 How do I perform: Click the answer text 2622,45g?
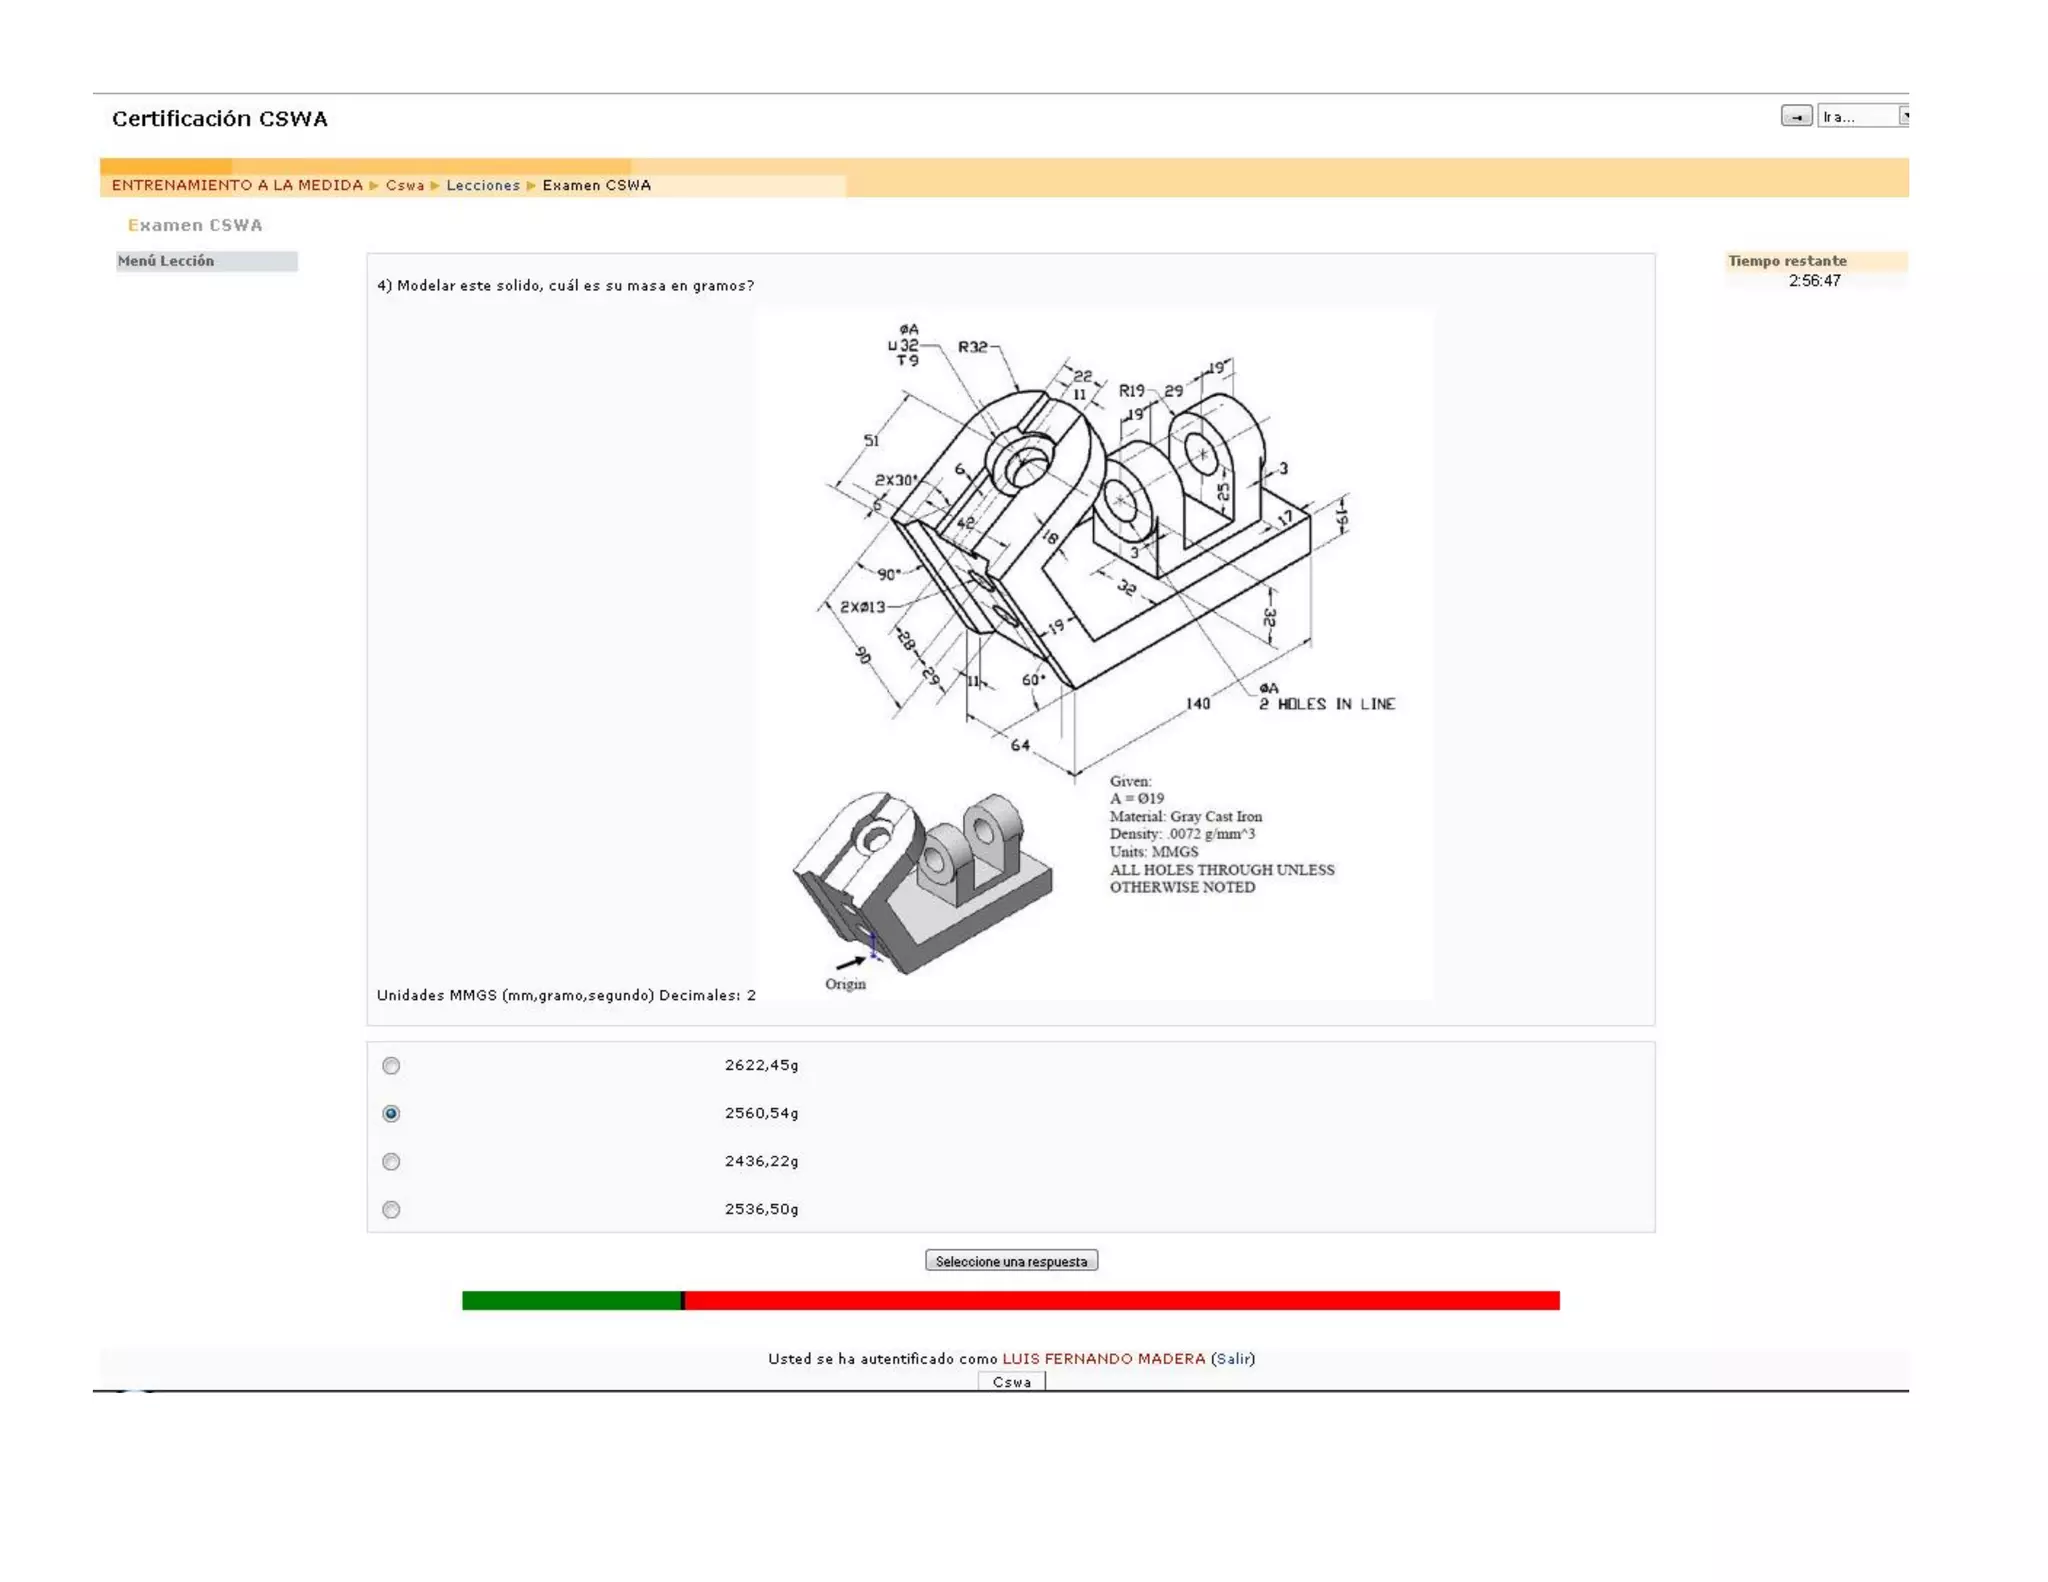click(x=762, y=1066)
